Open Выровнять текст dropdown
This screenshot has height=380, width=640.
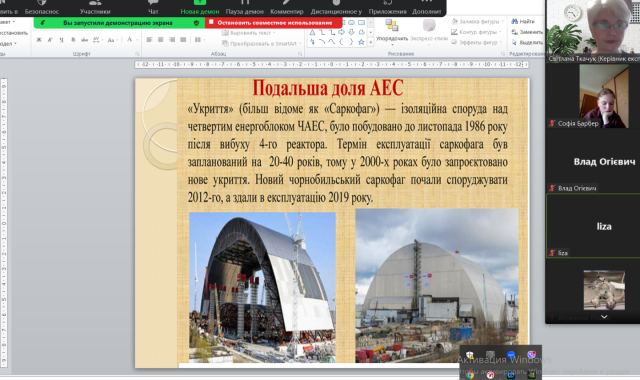[x=249, y=33]
